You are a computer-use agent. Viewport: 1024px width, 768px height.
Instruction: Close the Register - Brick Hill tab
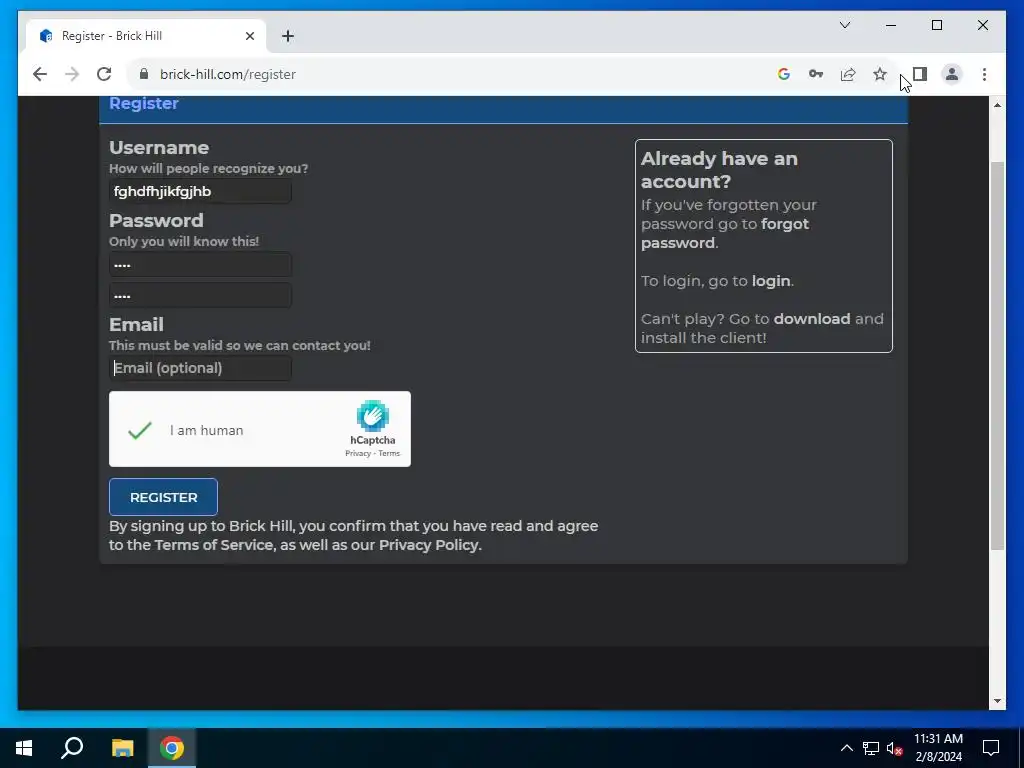click(249, 36)
